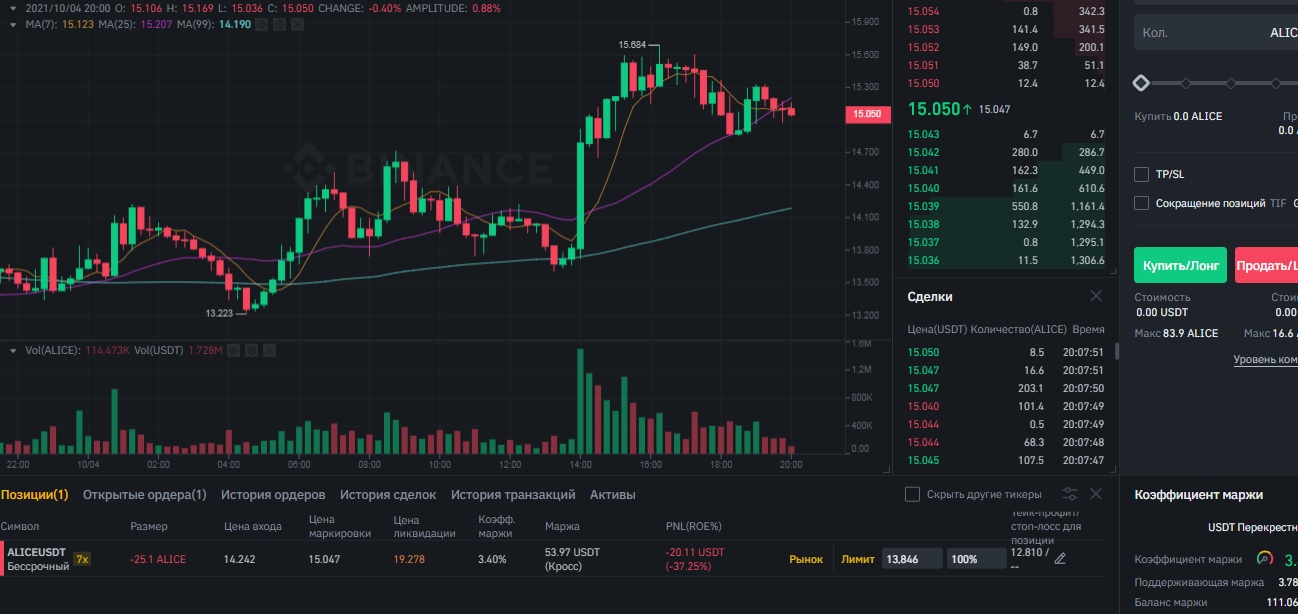Toggle visibility of the Vol(ALICE) indicator

[x=233, y=351]
